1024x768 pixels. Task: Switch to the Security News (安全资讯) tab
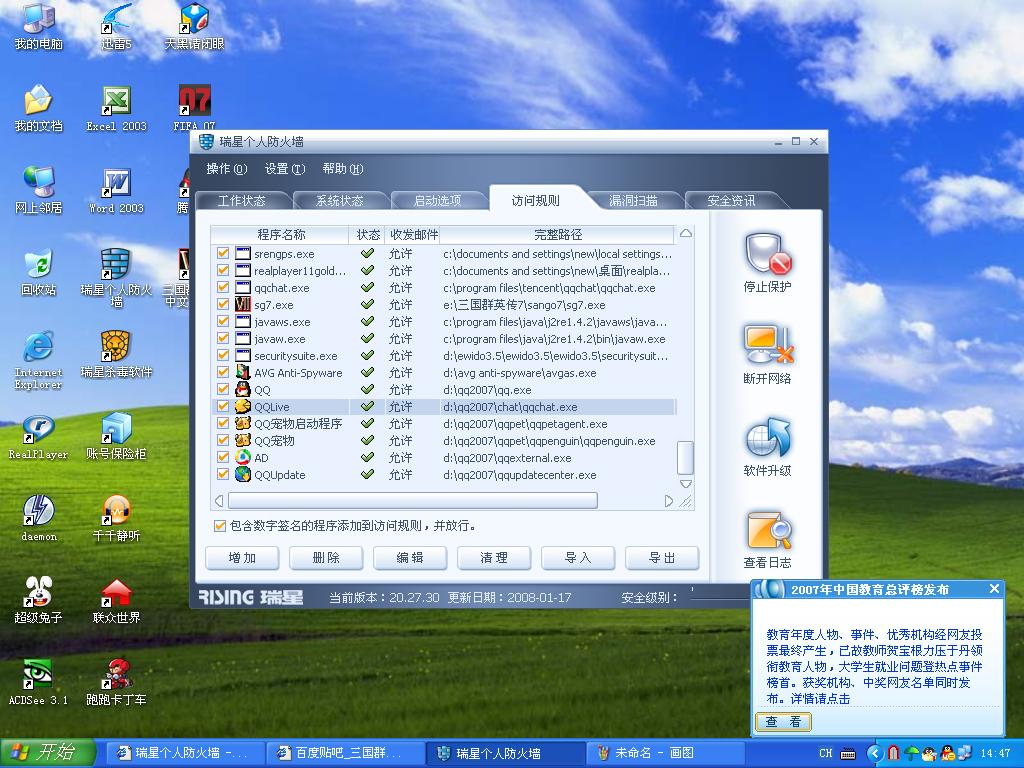click(x=731, y=200)
